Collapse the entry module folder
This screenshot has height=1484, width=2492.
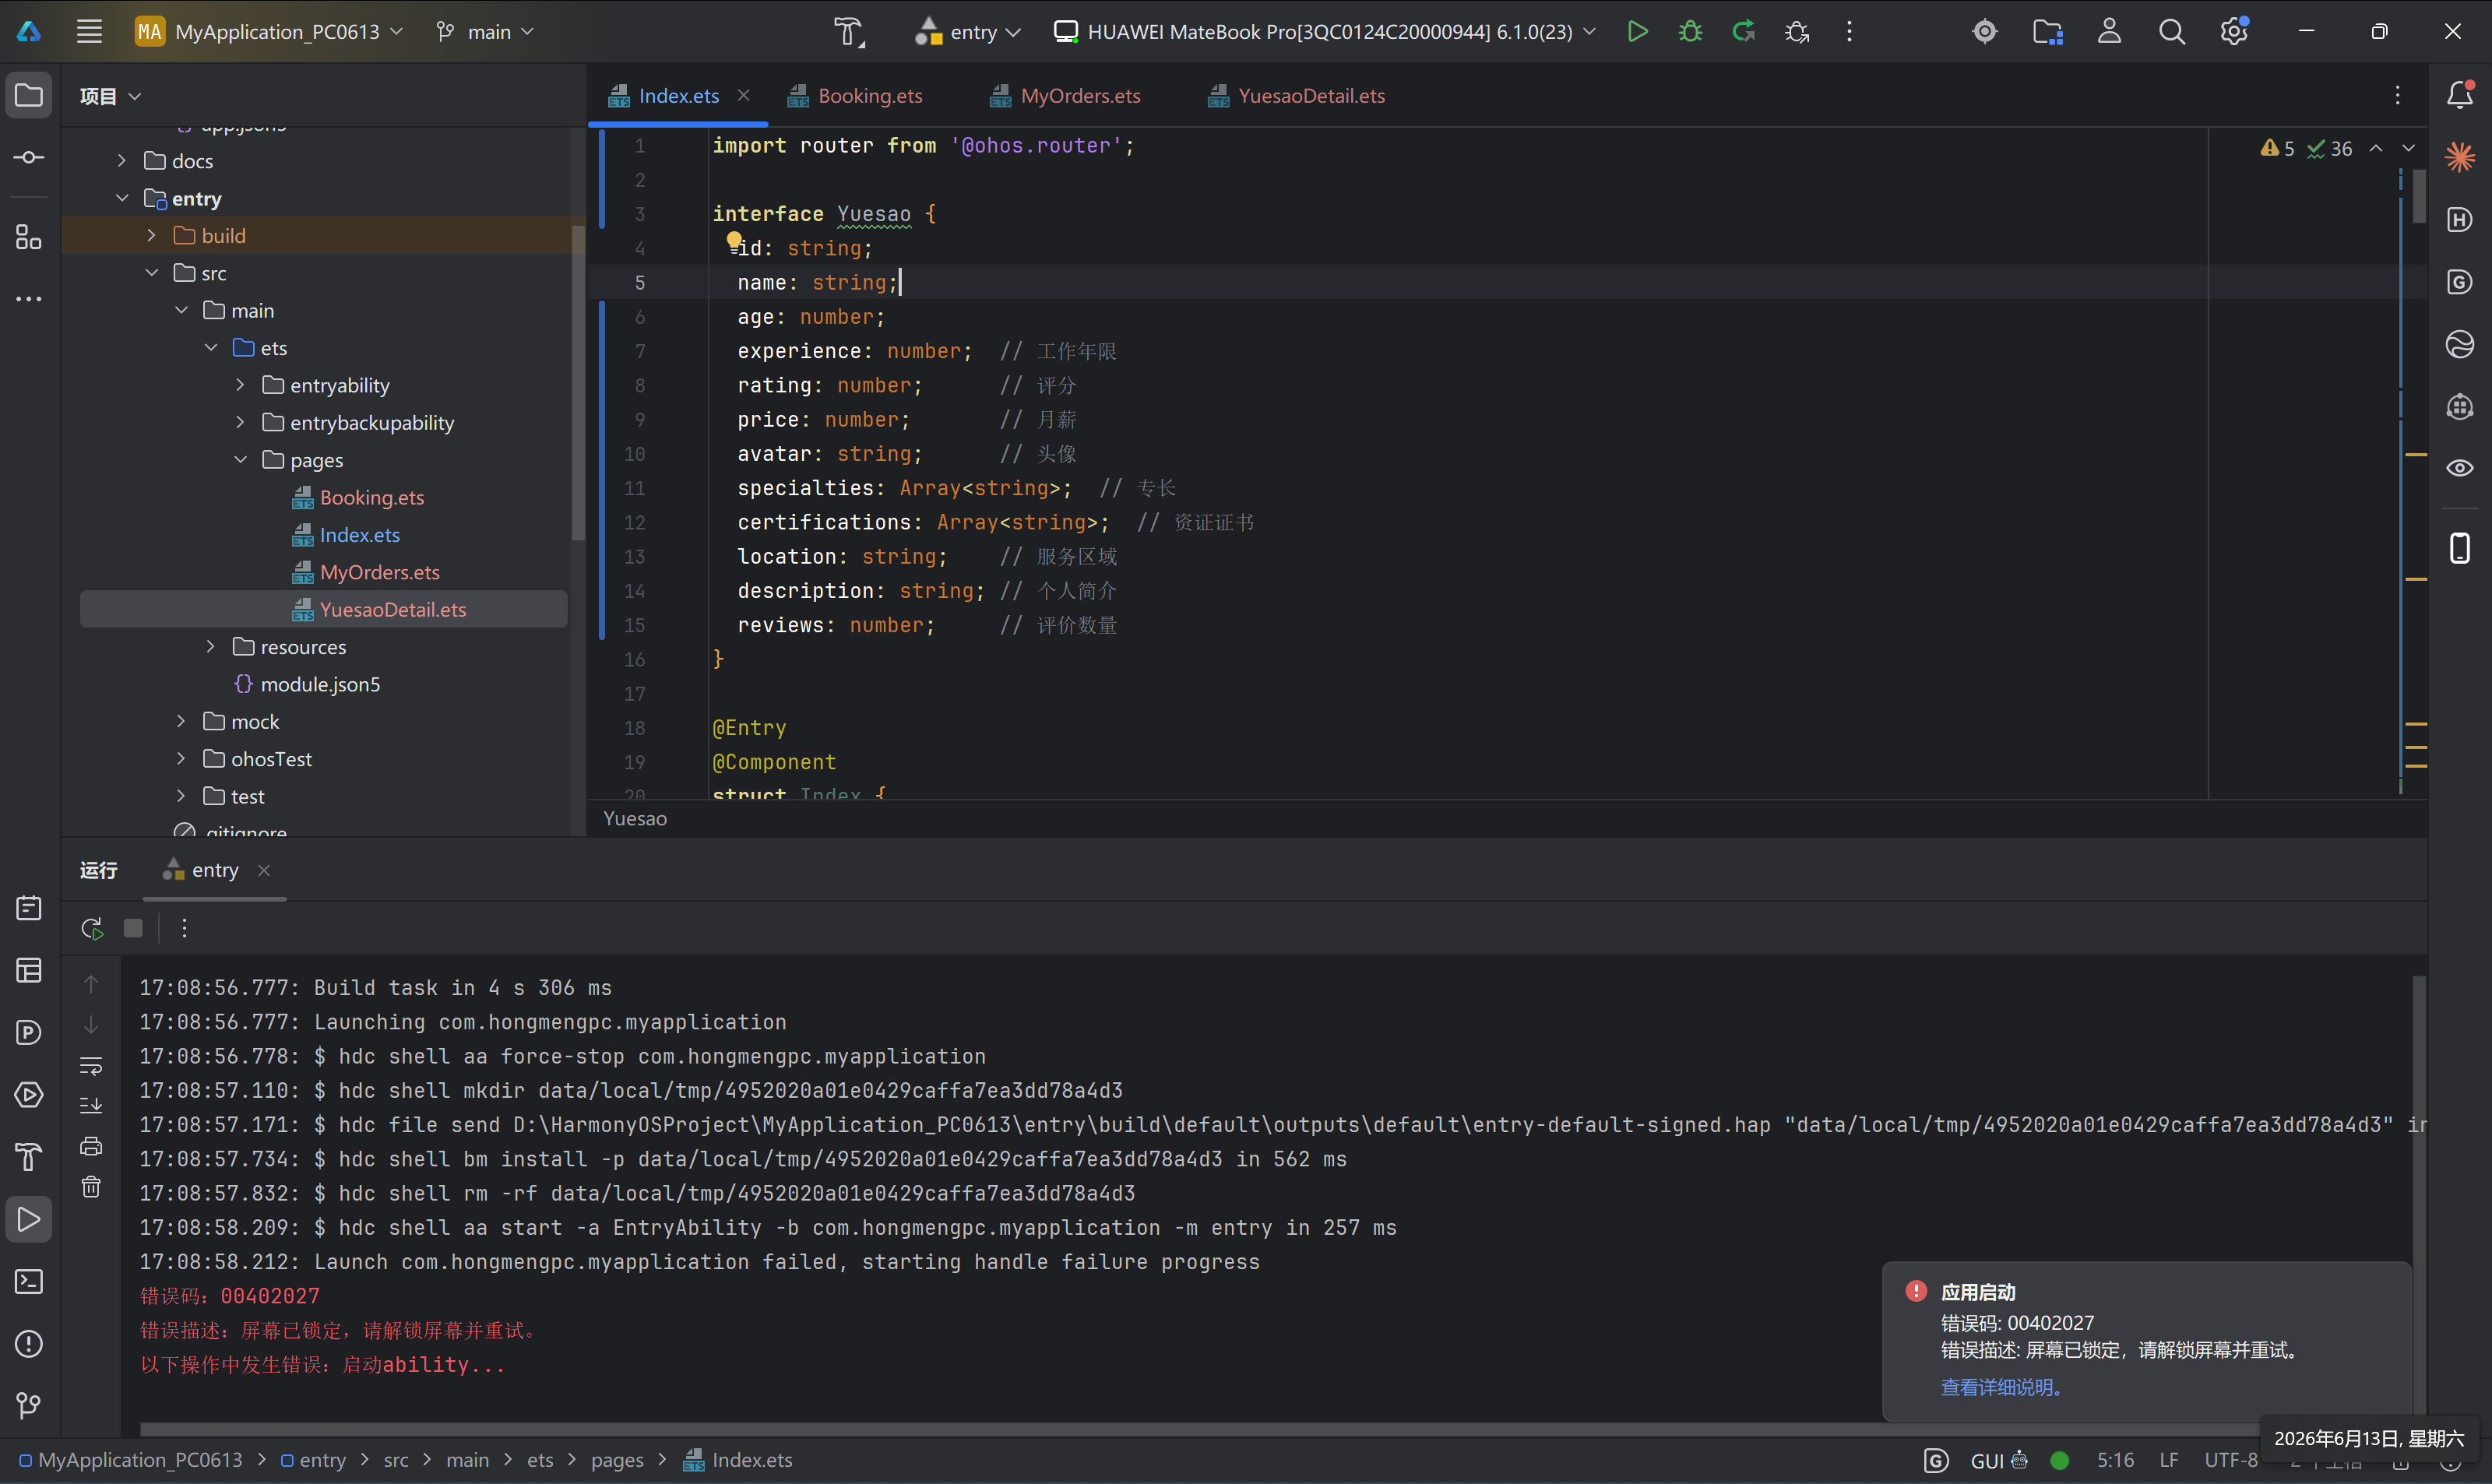(x=122, y=198)
